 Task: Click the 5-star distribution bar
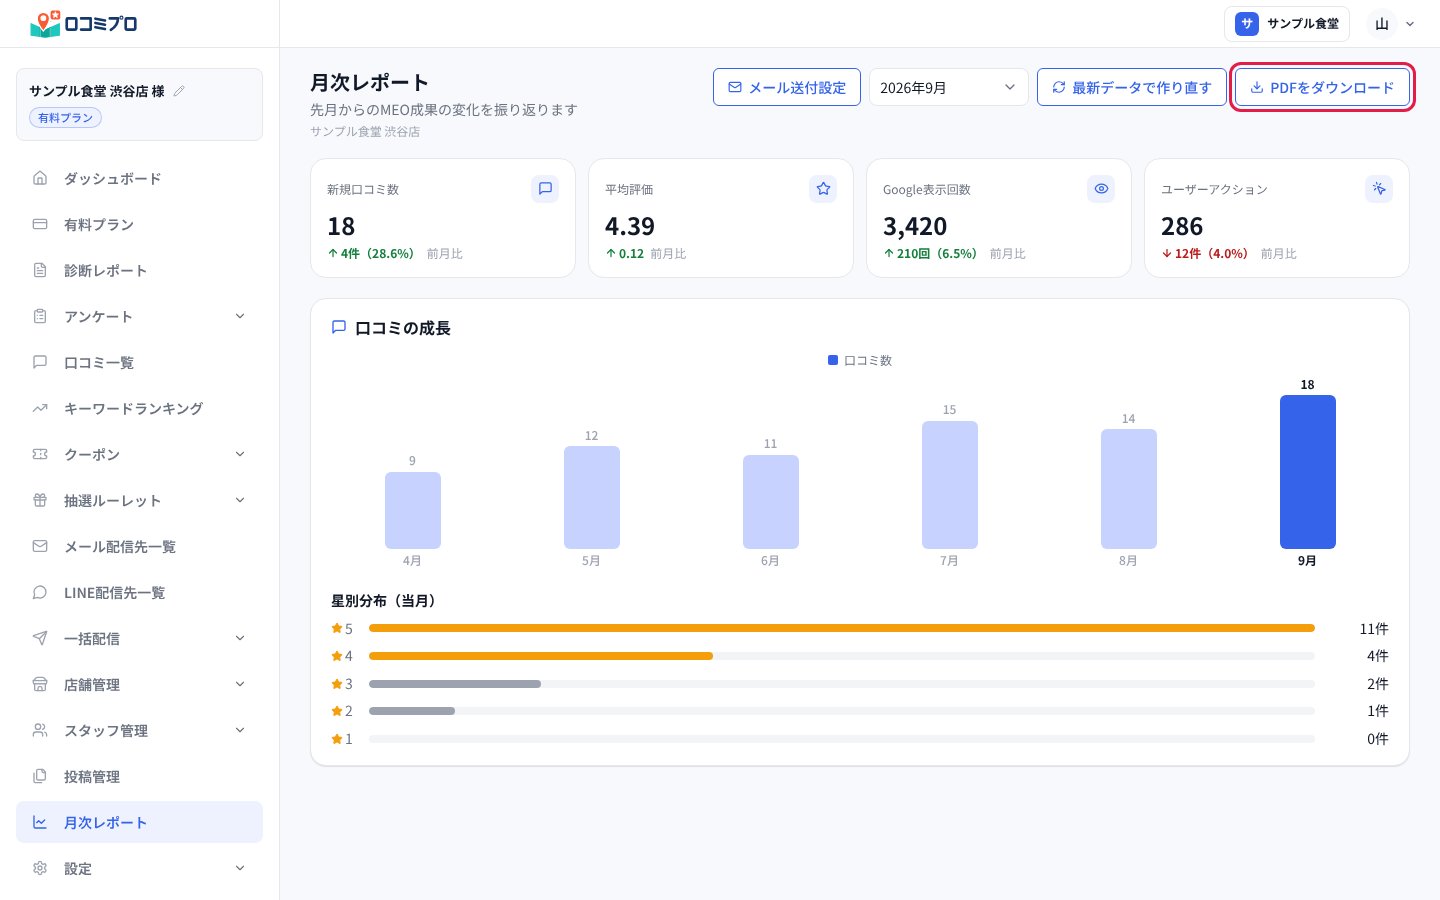tap(842, 628)
